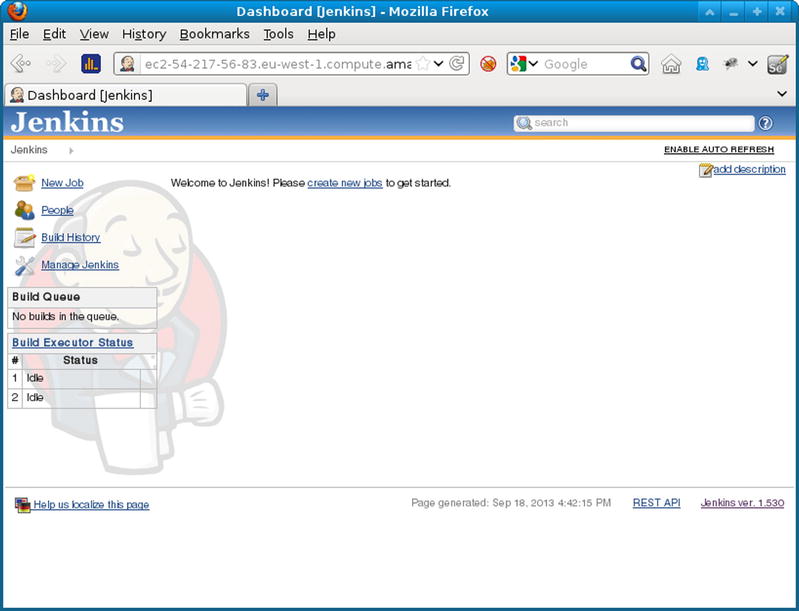Click Help us localize this page
799x611 pixels.
tap(91, 504)
